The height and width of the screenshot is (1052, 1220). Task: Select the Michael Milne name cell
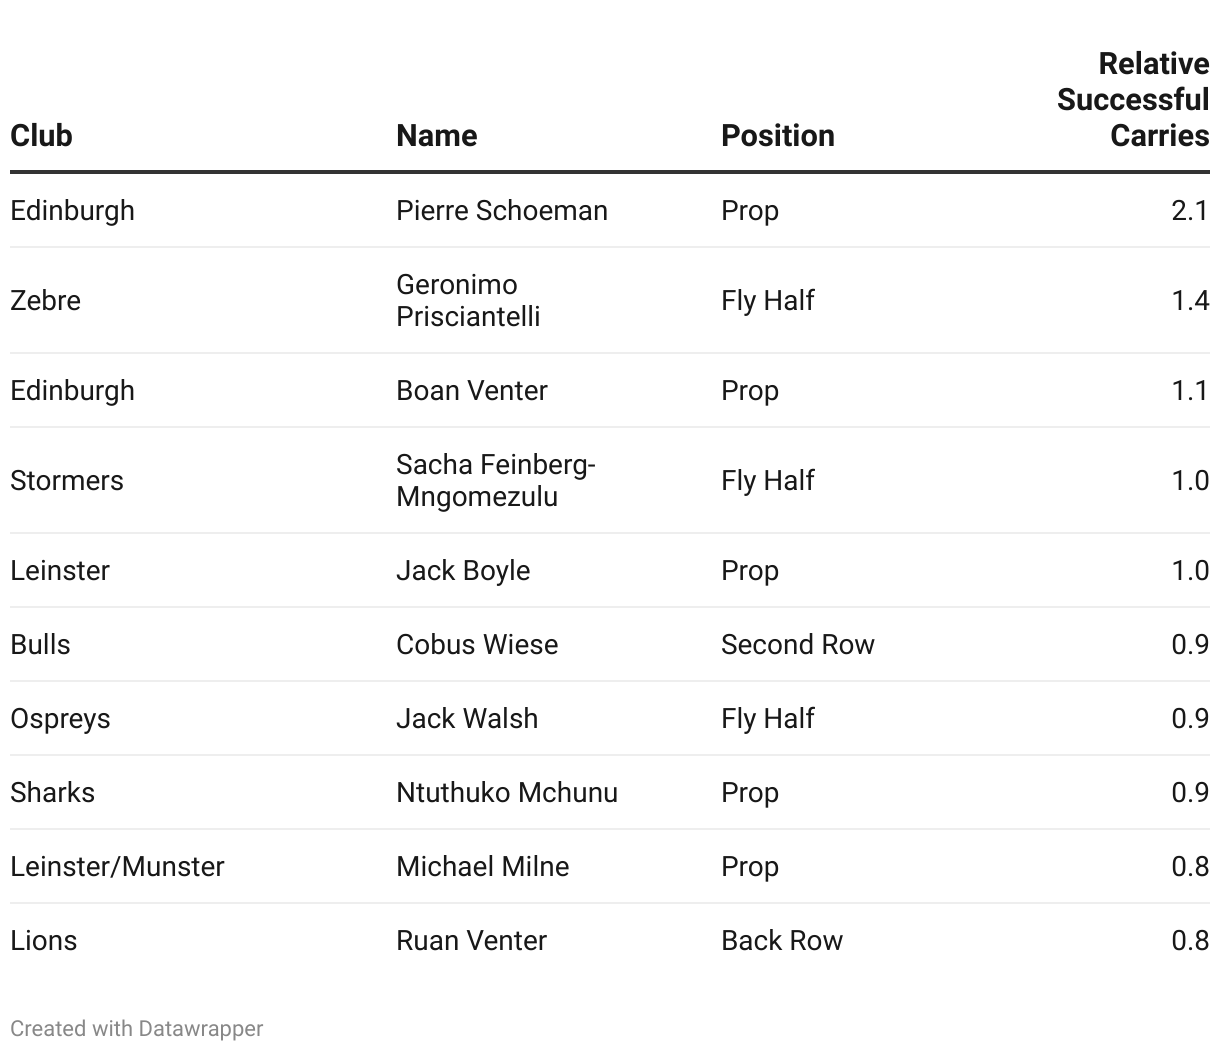click(482, 866)
